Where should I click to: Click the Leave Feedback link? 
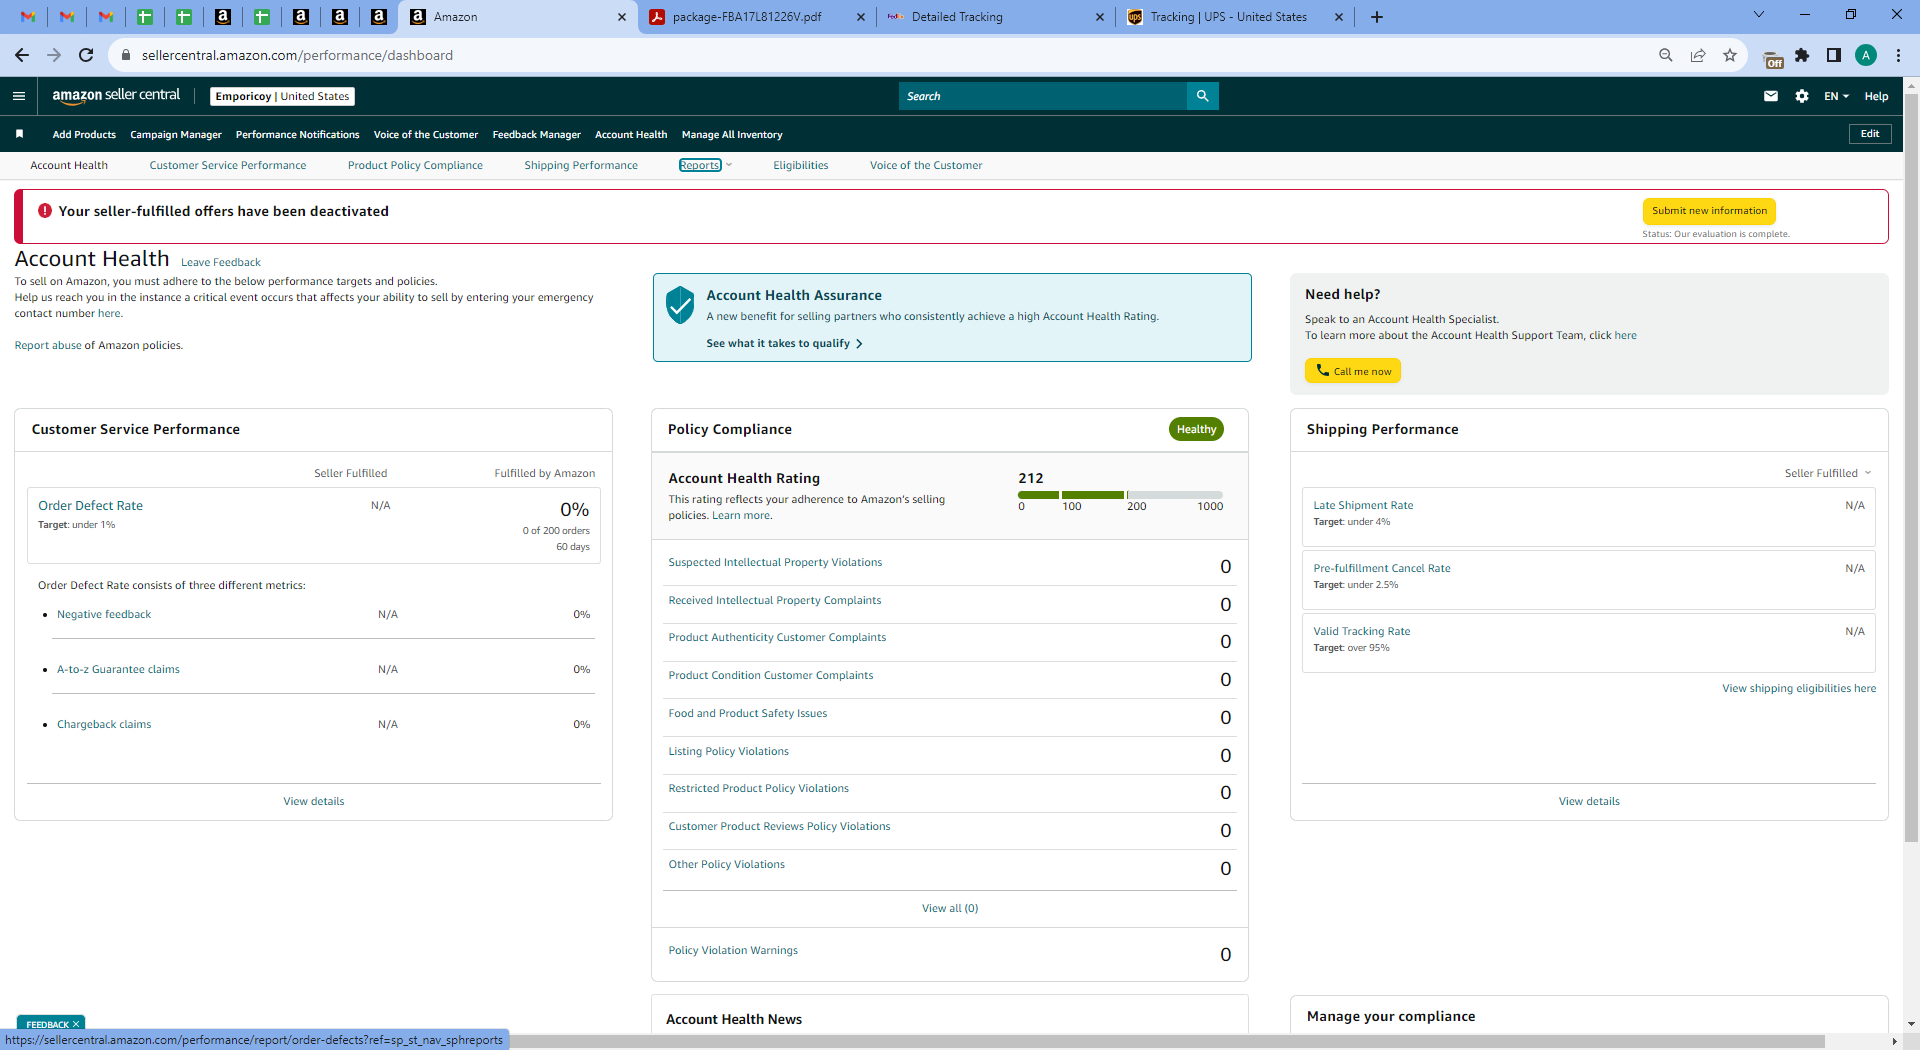click(221, 262)
